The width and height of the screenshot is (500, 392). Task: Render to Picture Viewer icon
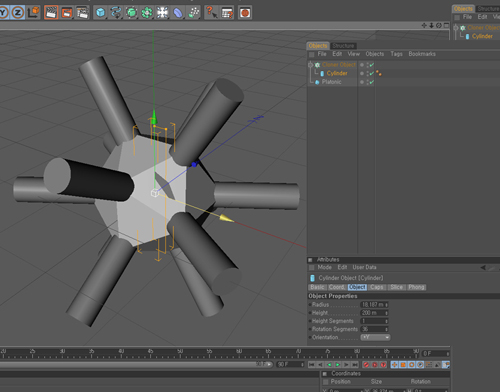tap(67, 13)
